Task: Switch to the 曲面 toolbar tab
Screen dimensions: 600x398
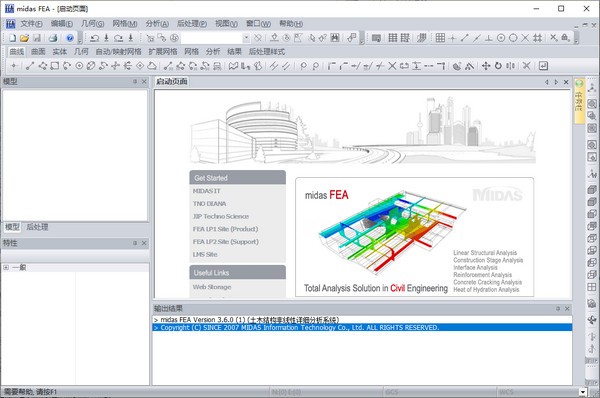Action: pos(38,52)
